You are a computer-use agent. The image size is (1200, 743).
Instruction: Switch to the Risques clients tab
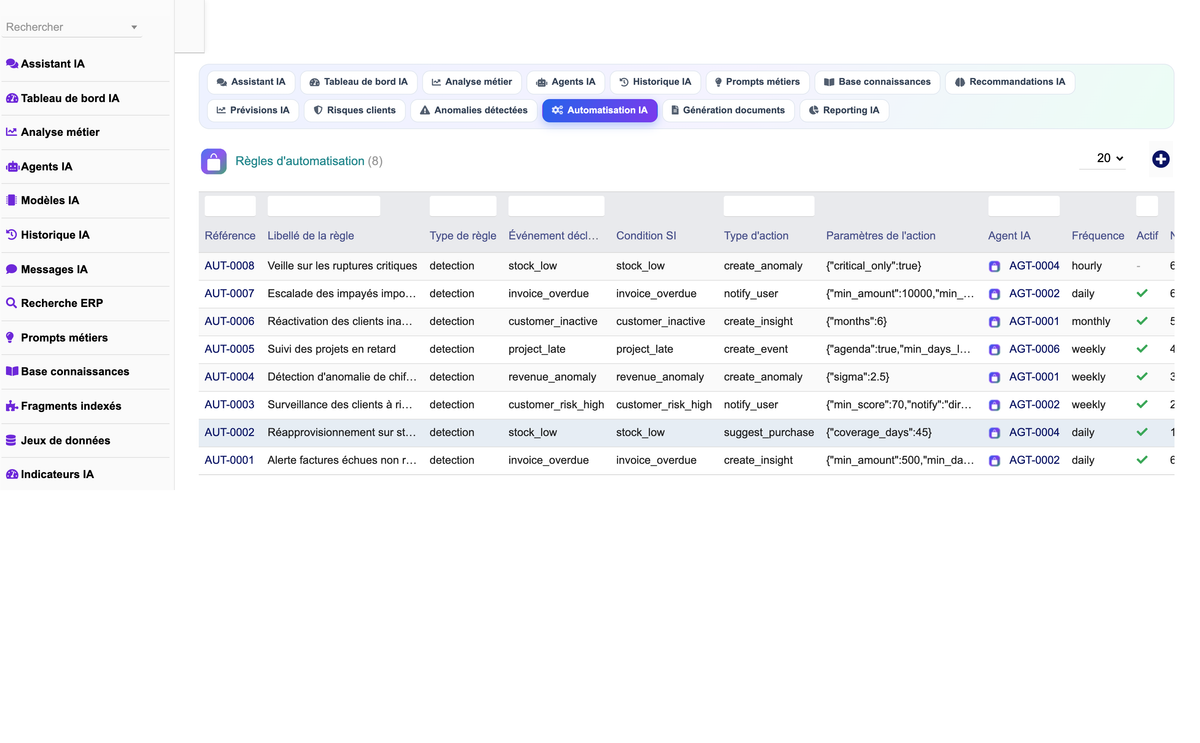pyautogui.click(x=355, y=110)
